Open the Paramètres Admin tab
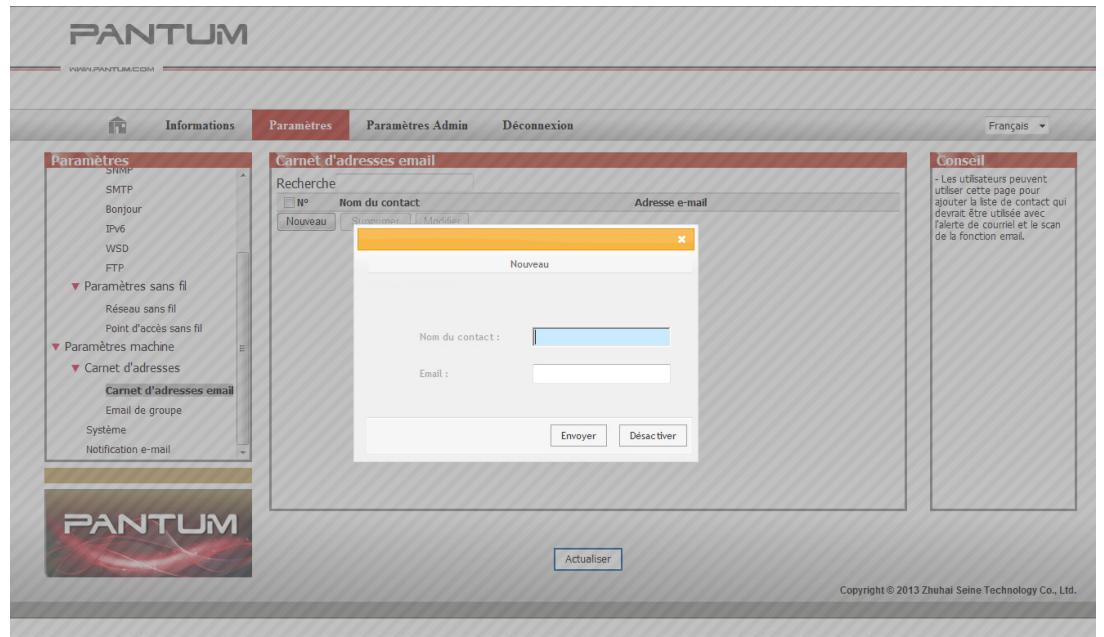This screenshot has height=637, width=1104. [415, 126]
